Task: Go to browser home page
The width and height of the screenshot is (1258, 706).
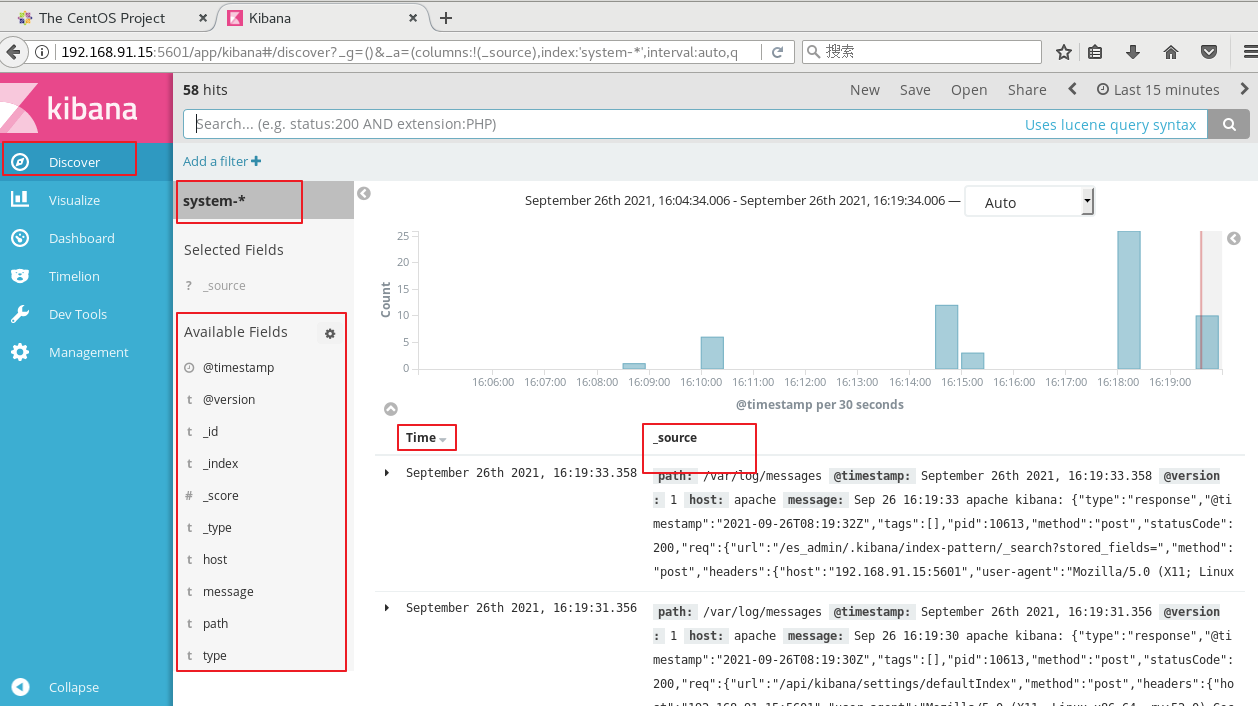Action: click(1171, 52)
